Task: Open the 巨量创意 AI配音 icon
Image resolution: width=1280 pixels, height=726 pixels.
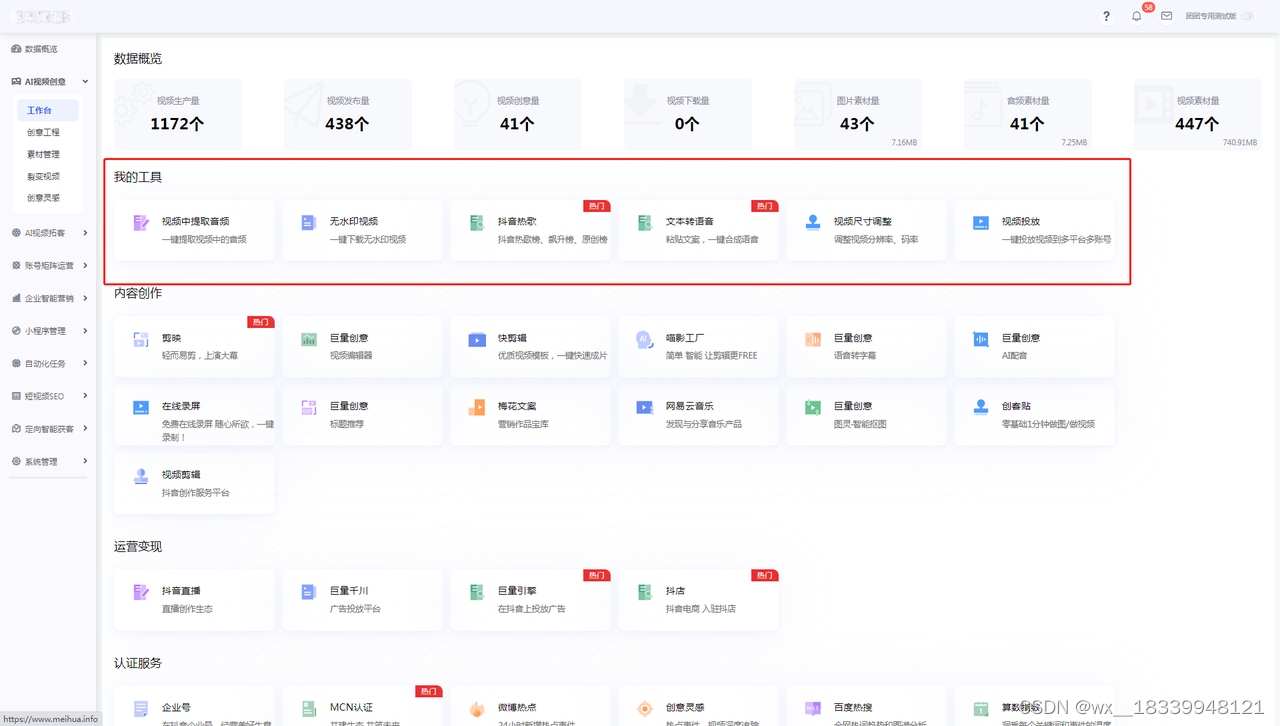Action: pos(981,340)
